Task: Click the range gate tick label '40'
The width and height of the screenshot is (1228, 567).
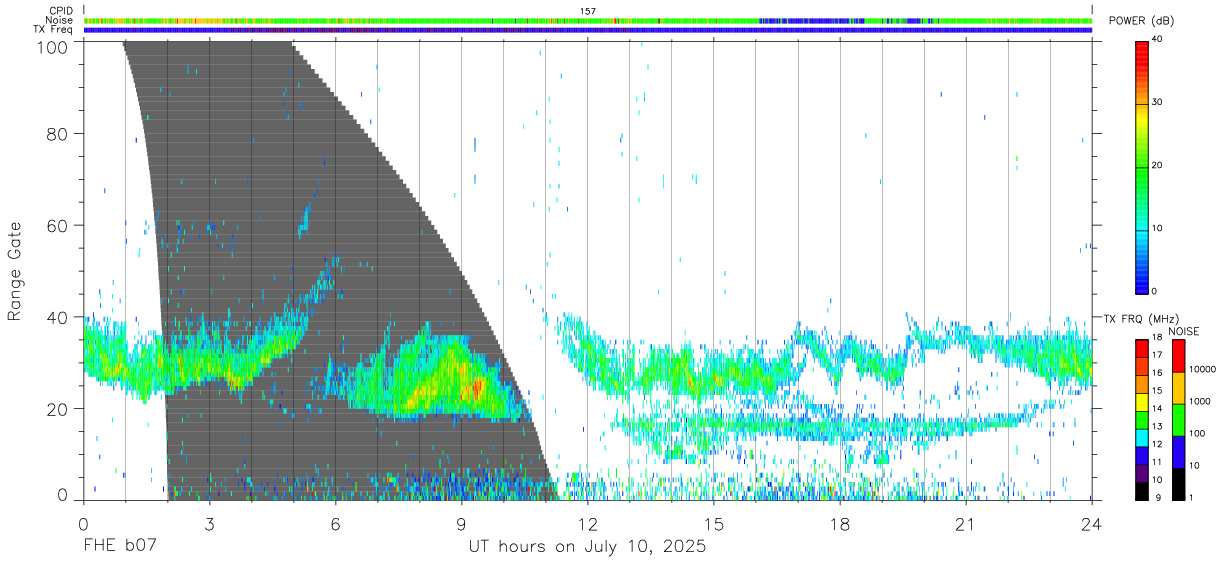Action: pos(59,317)
